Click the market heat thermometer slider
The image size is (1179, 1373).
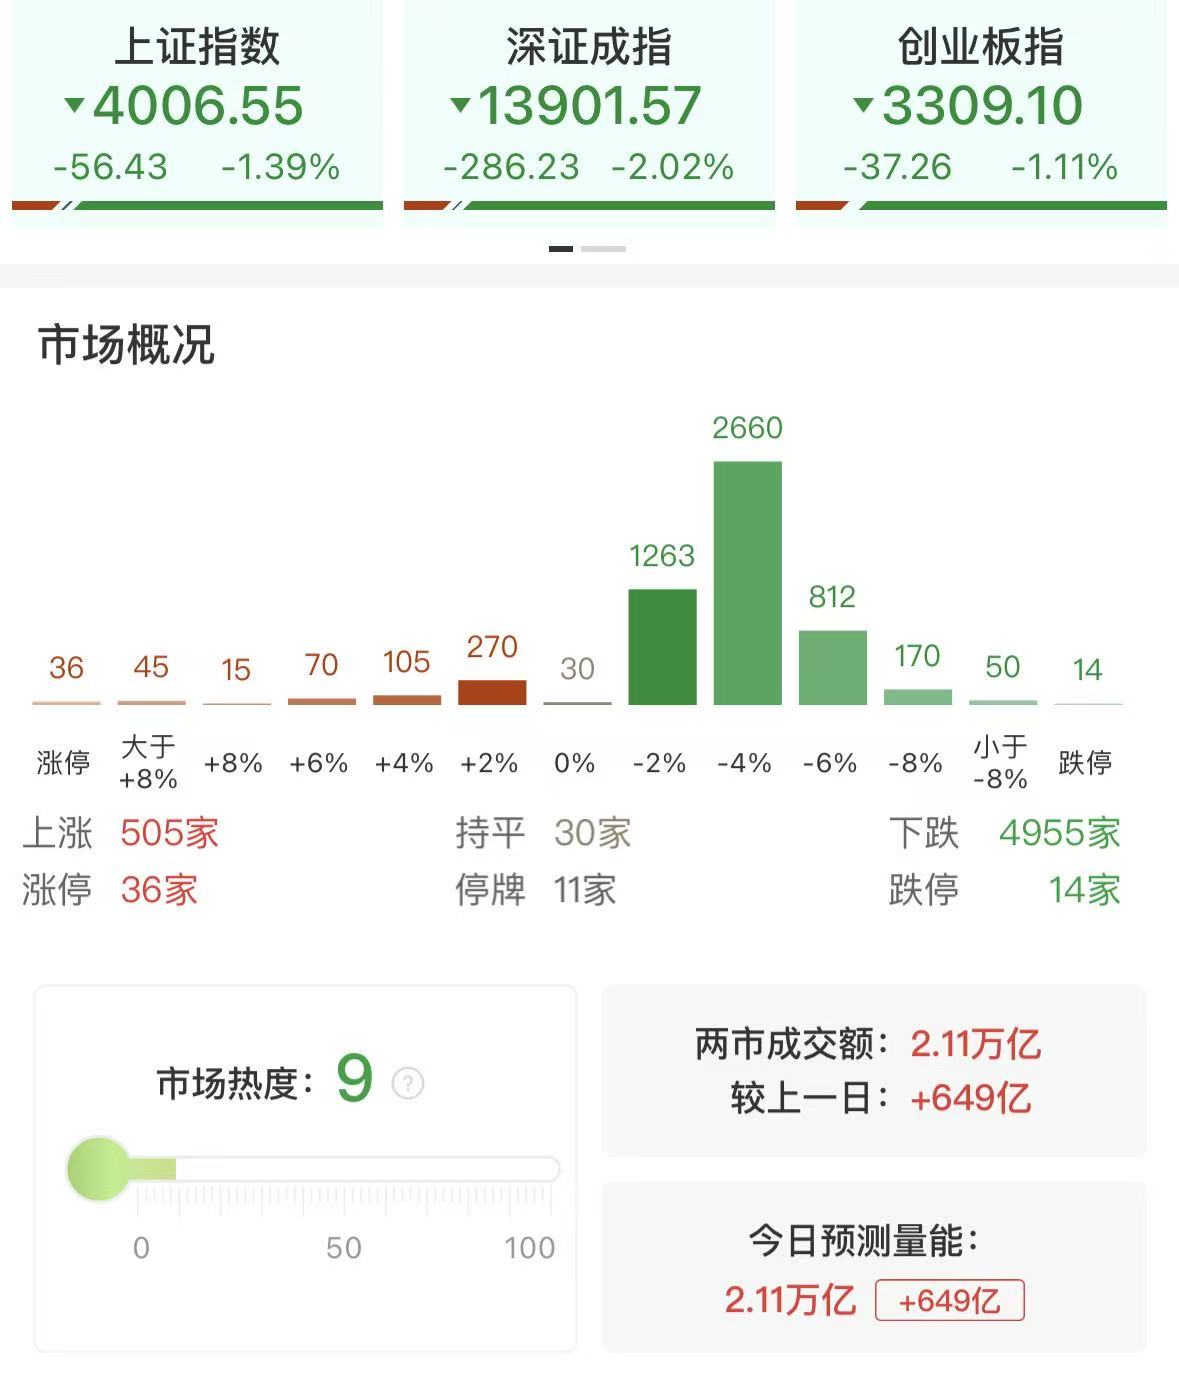[312, 1169]
